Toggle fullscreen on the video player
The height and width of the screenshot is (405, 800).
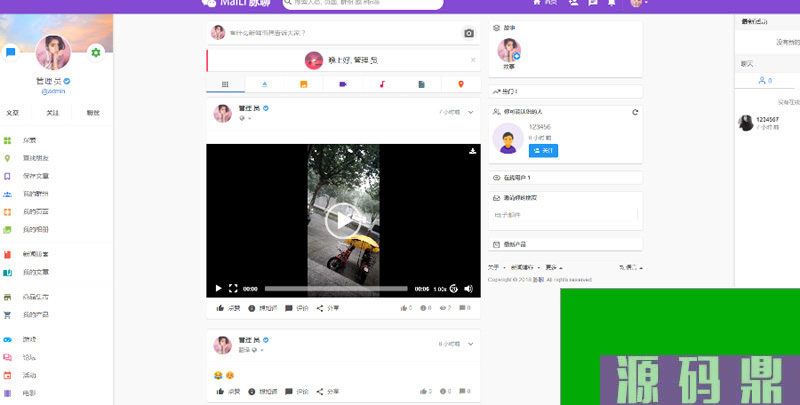pos(233,289)
